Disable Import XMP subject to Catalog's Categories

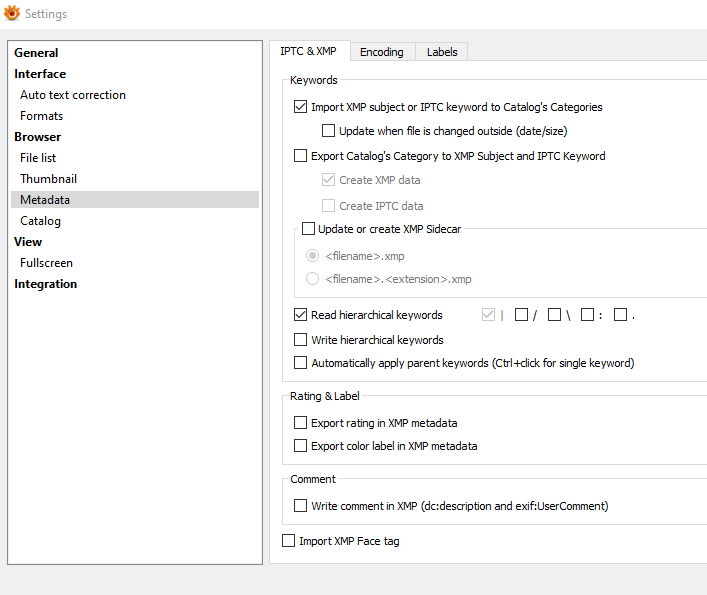coord(301,107)
